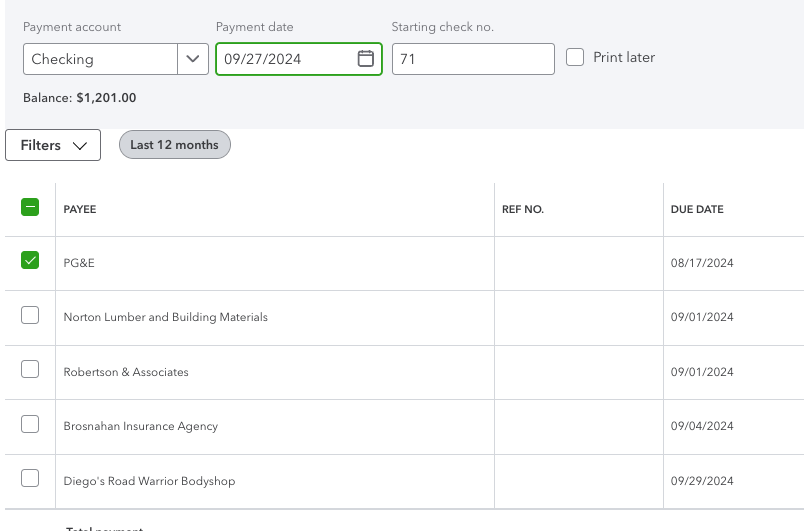The height and width of the screenshot is (531, 804).
Task: Click the 08/17/2024 due date
Action: [x=702, y=263]
